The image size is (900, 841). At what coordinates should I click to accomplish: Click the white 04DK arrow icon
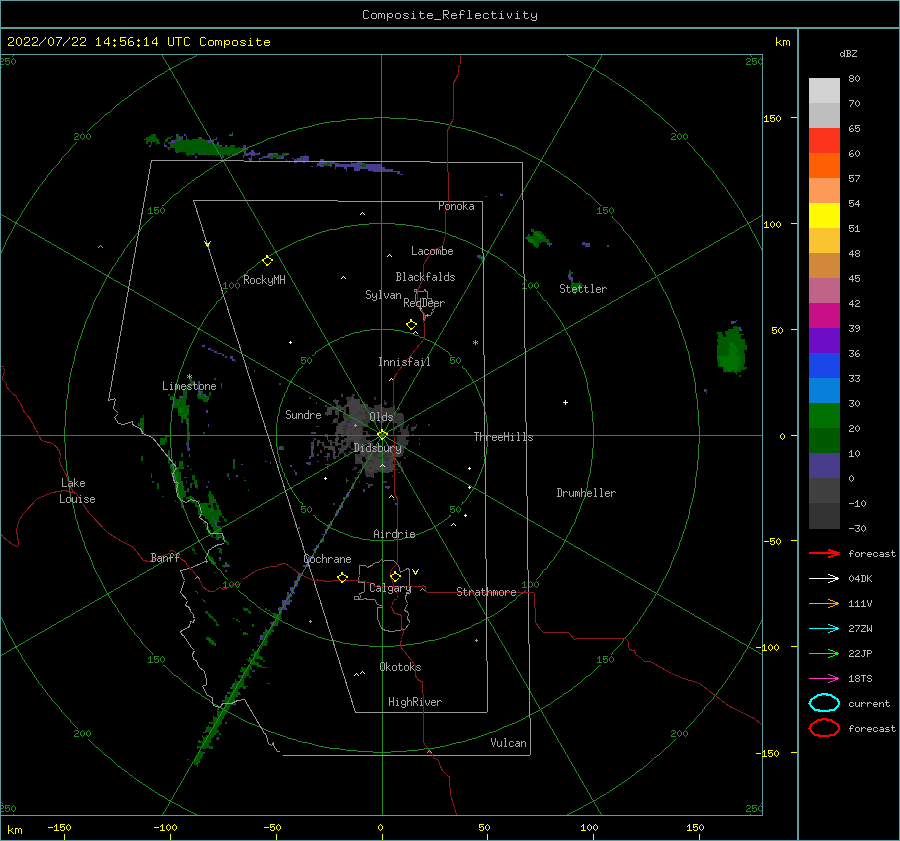tap(824, 578)
